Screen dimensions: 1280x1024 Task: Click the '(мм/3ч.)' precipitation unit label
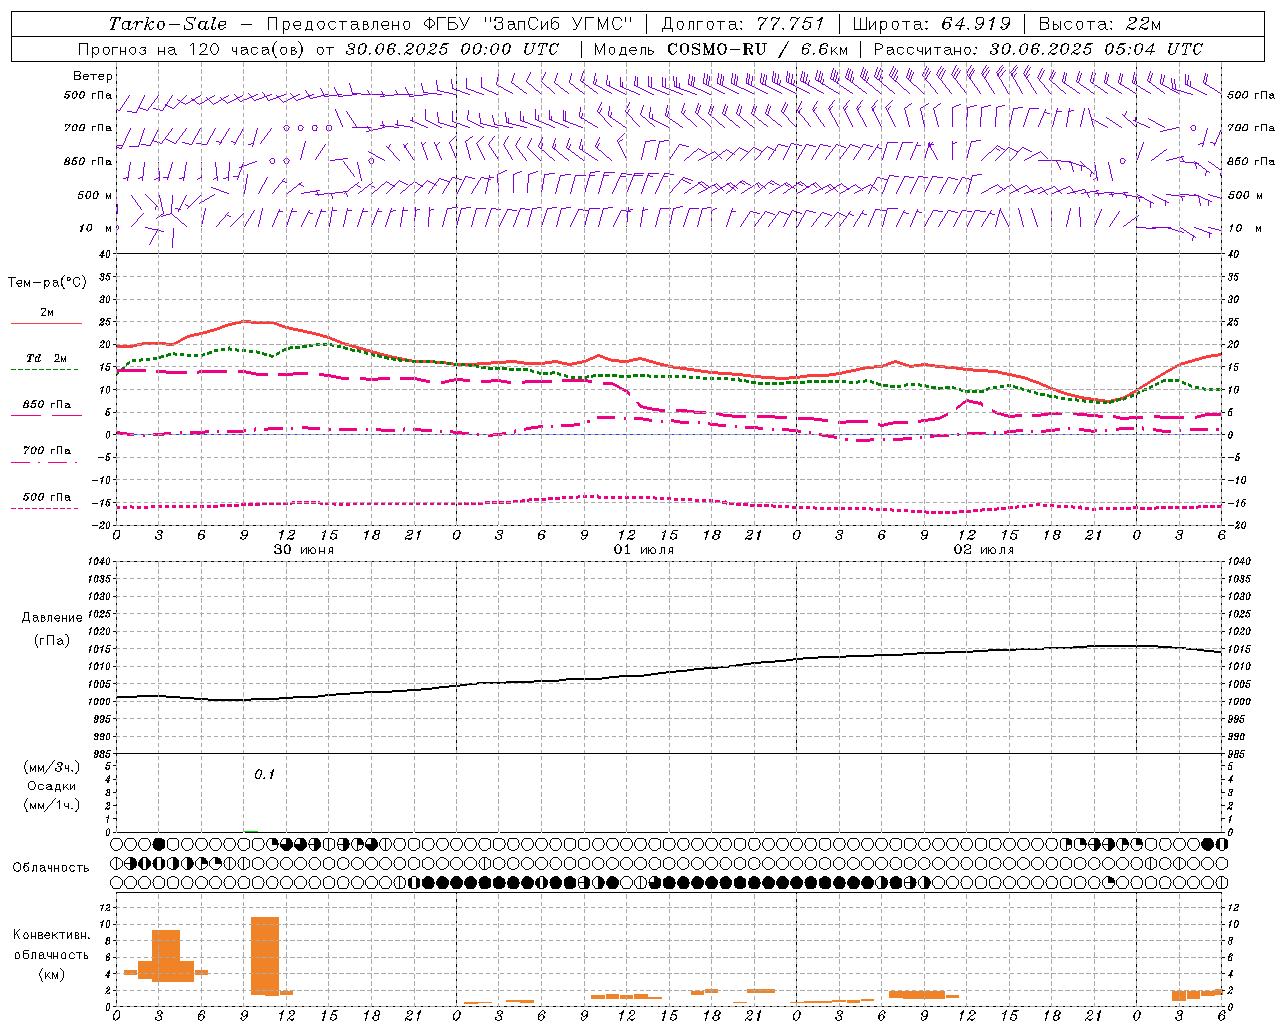(x=52, y=767)
